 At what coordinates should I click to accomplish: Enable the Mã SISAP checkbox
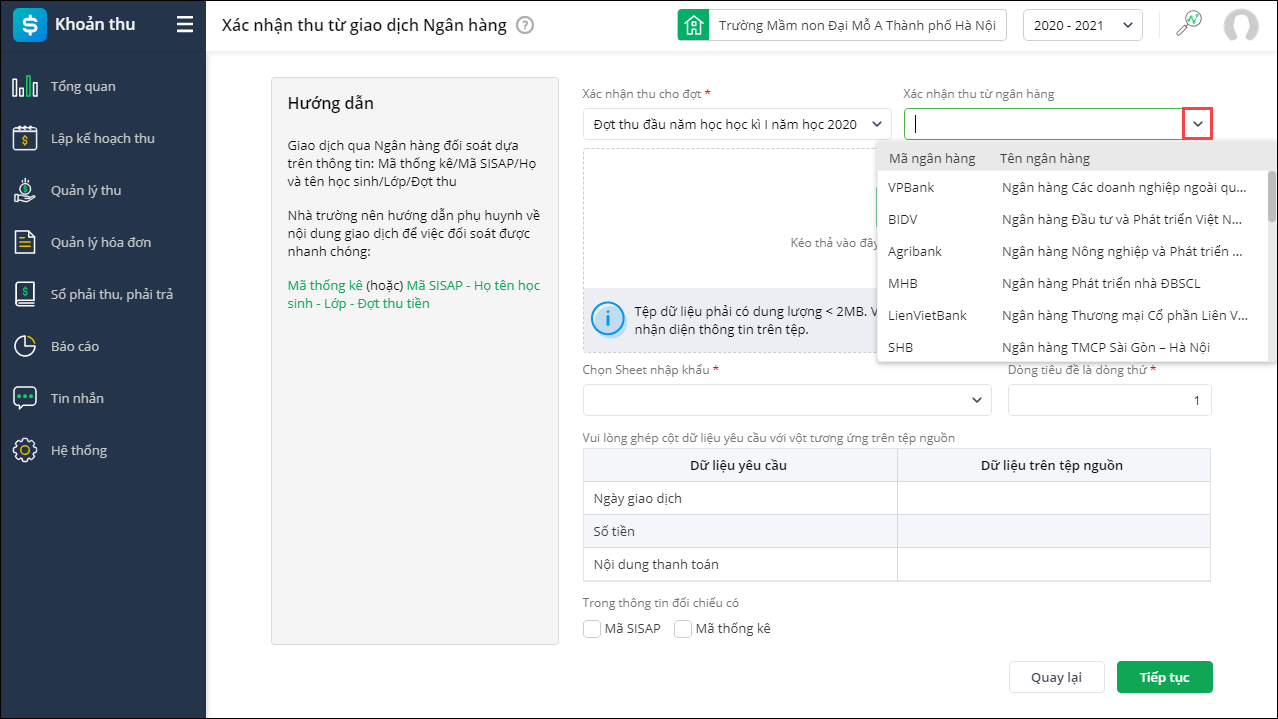click(x=592, y=629)
